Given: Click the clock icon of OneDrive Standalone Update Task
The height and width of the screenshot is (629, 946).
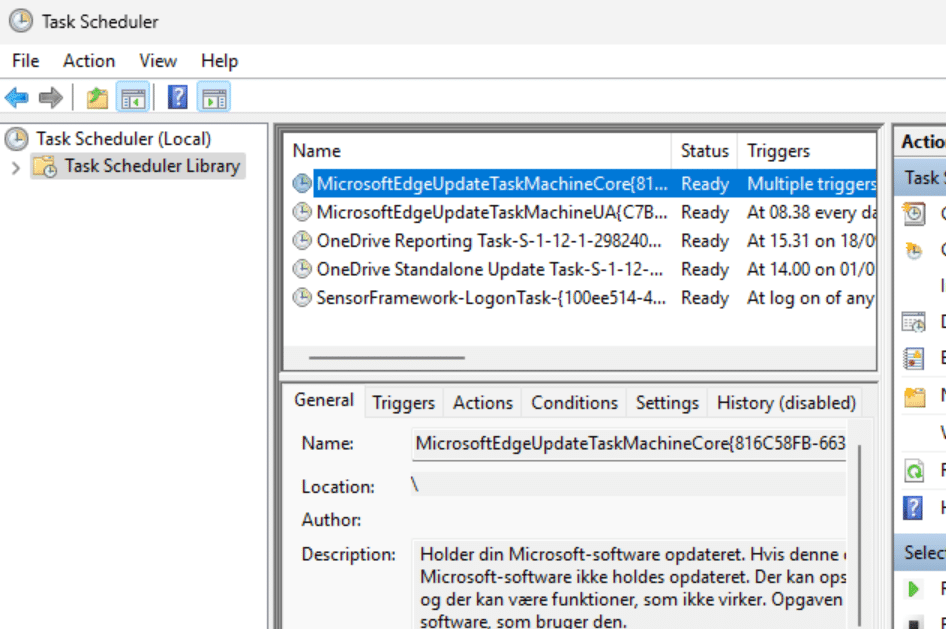Looking at the screenshot, I should [302, 268].
